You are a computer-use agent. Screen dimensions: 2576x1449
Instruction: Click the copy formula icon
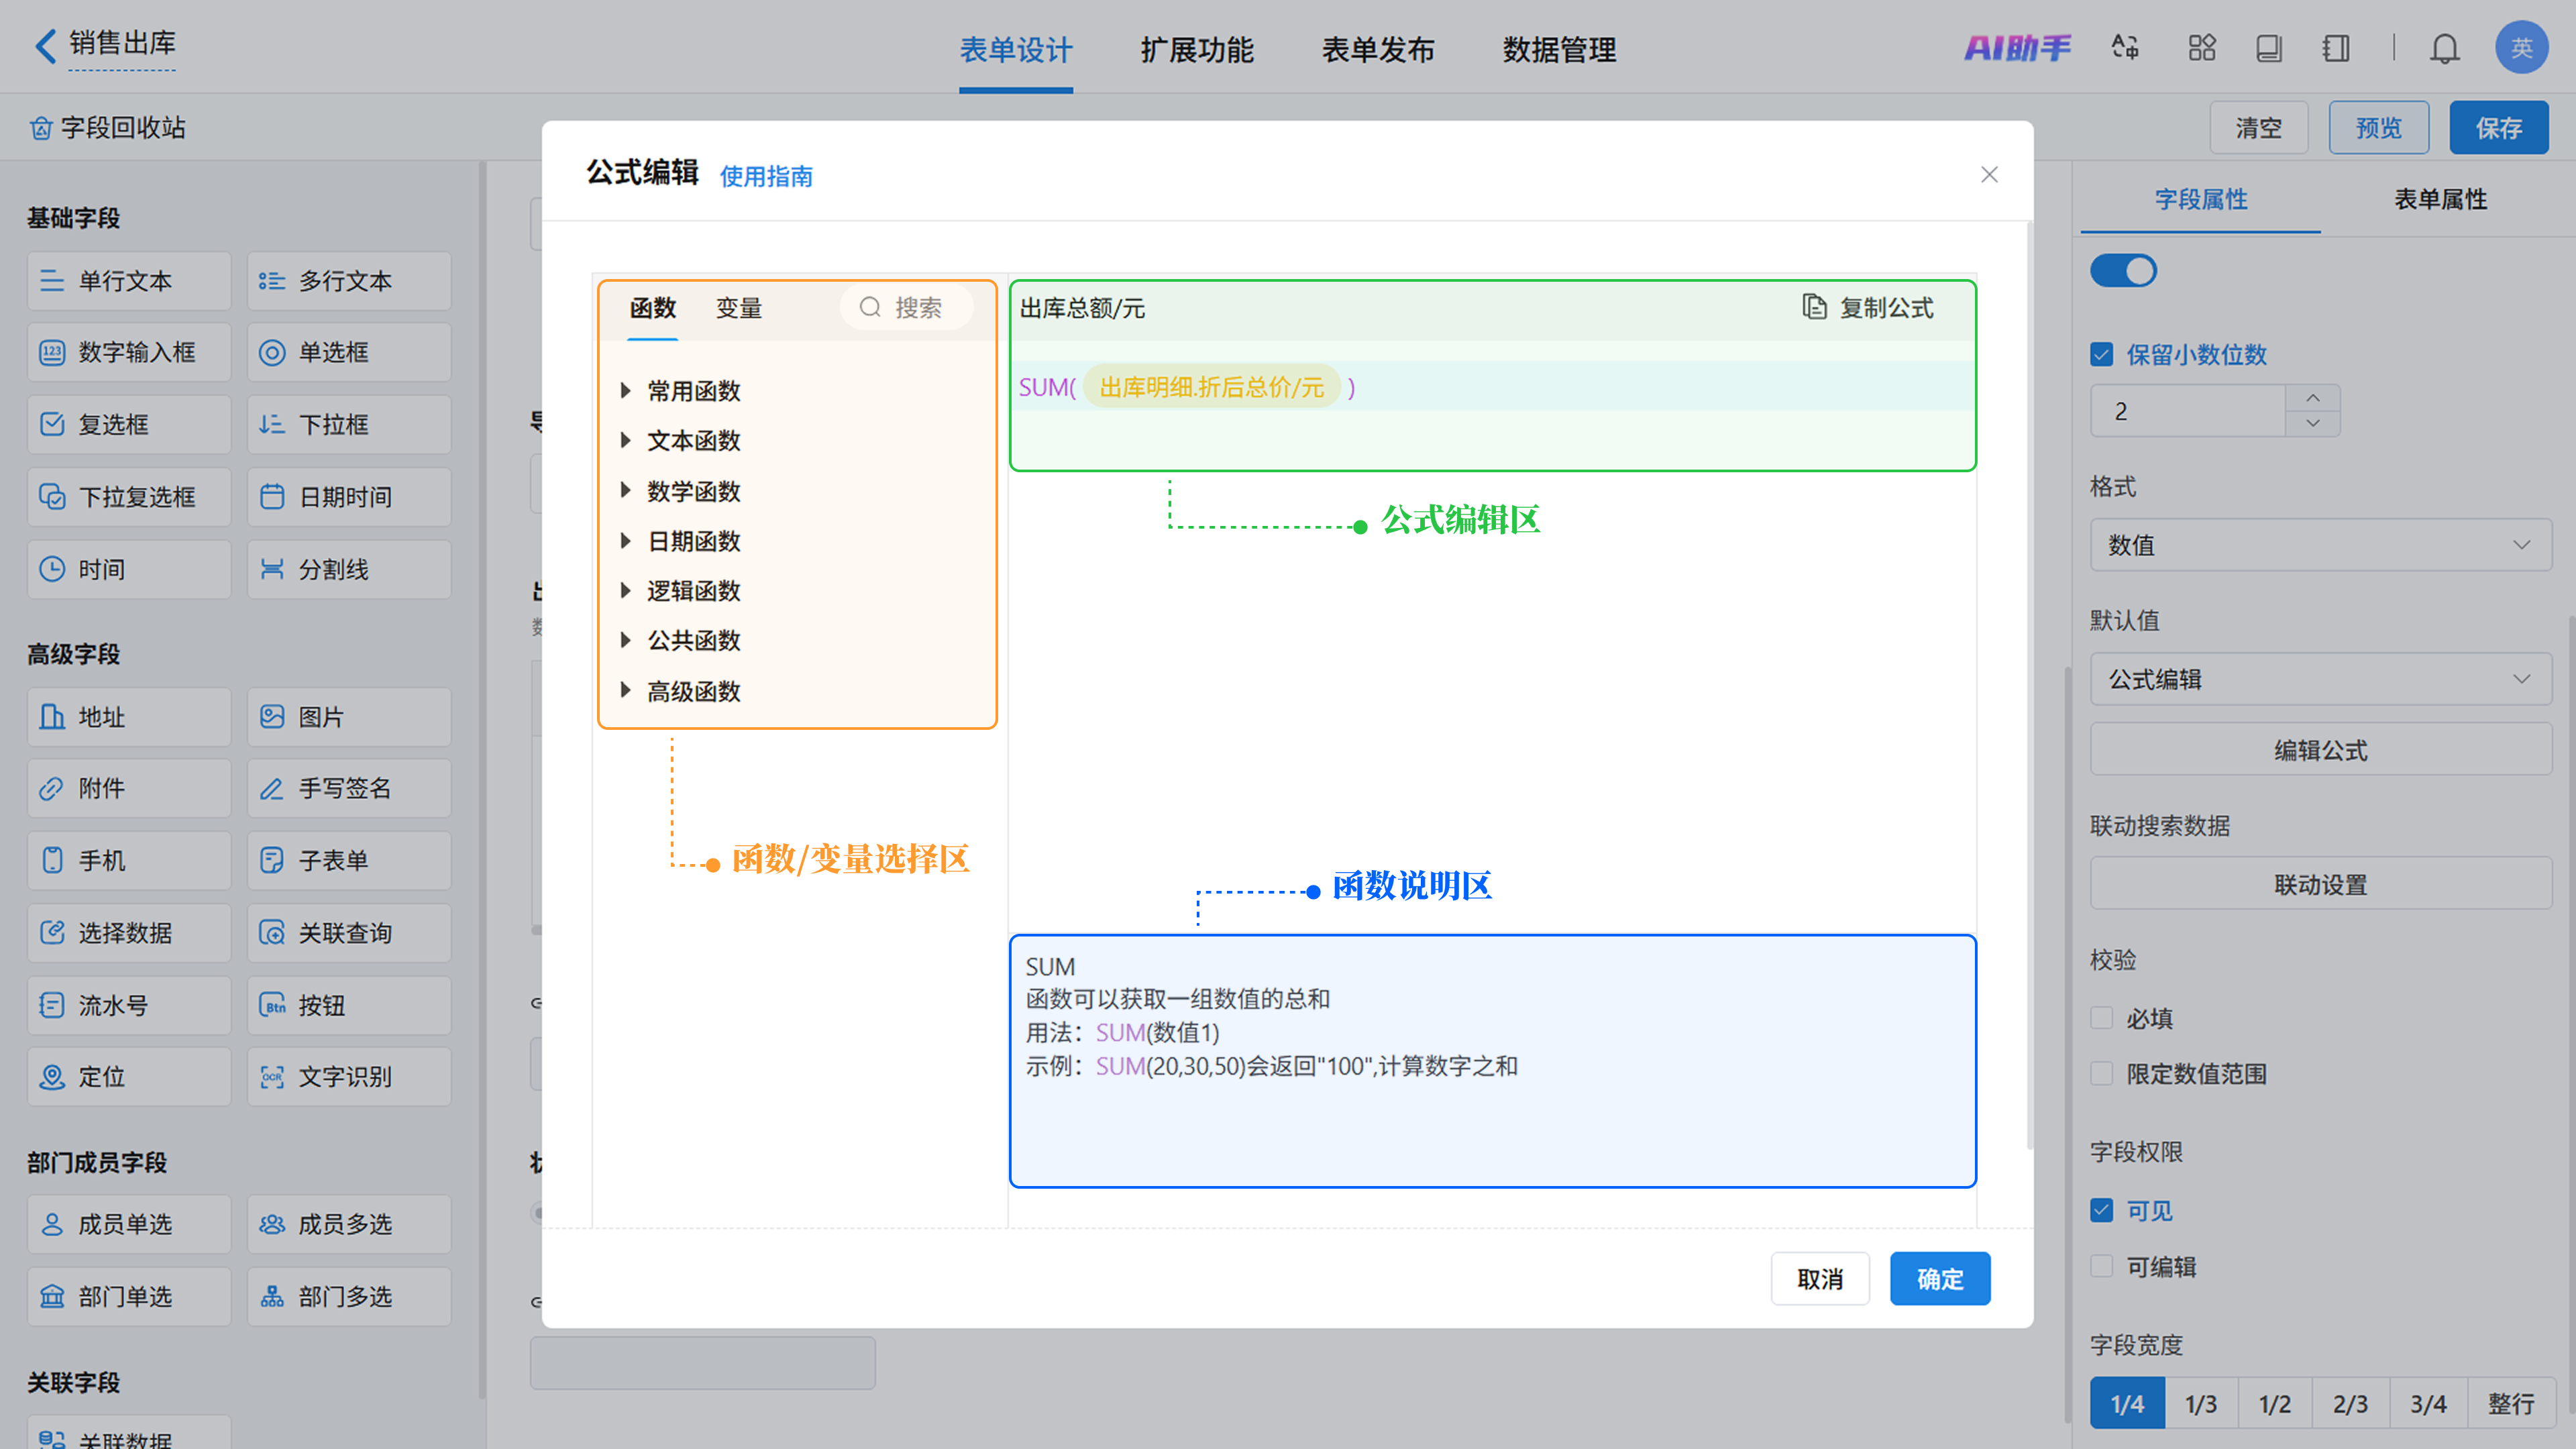(1814, 307)
